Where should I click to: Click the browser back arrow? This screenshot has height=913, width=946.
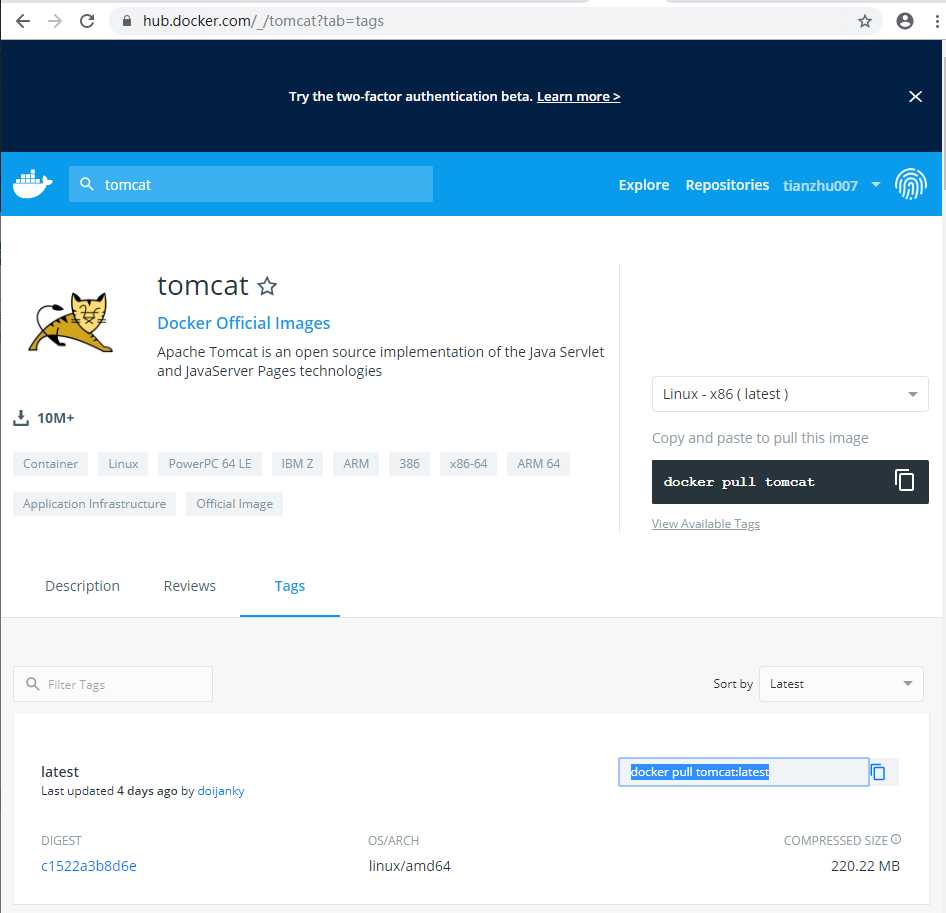point(23,21)
